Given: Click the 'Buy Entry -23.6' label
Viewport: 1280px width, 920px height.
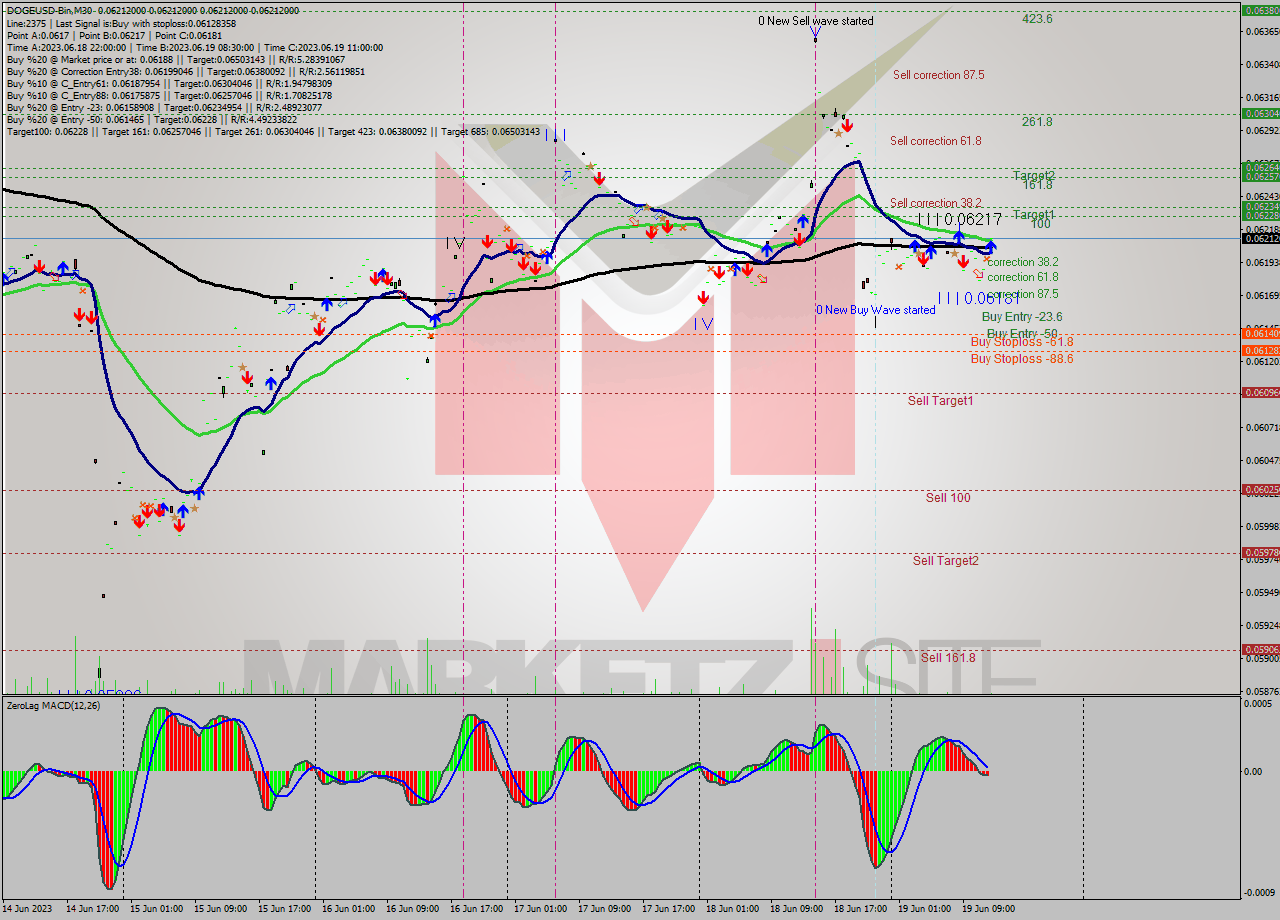Looking at the screenshot, I should [x=1021, y=316].
